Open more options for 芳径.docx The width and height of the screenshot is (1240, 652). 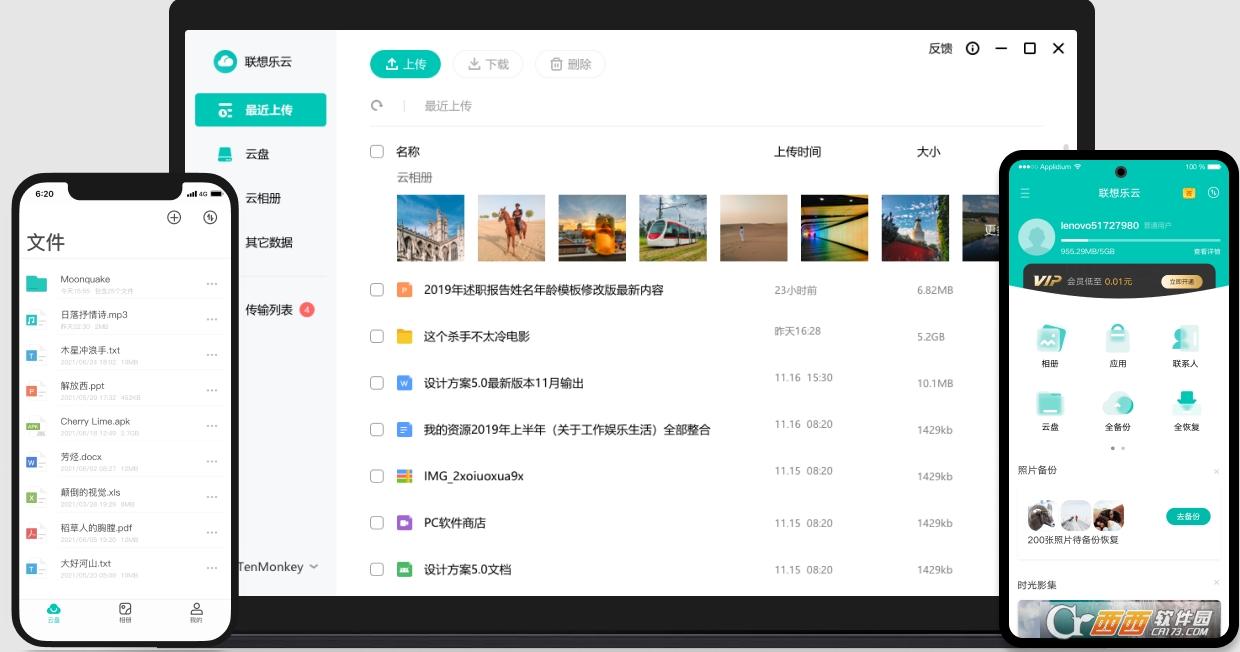point(212,461)
